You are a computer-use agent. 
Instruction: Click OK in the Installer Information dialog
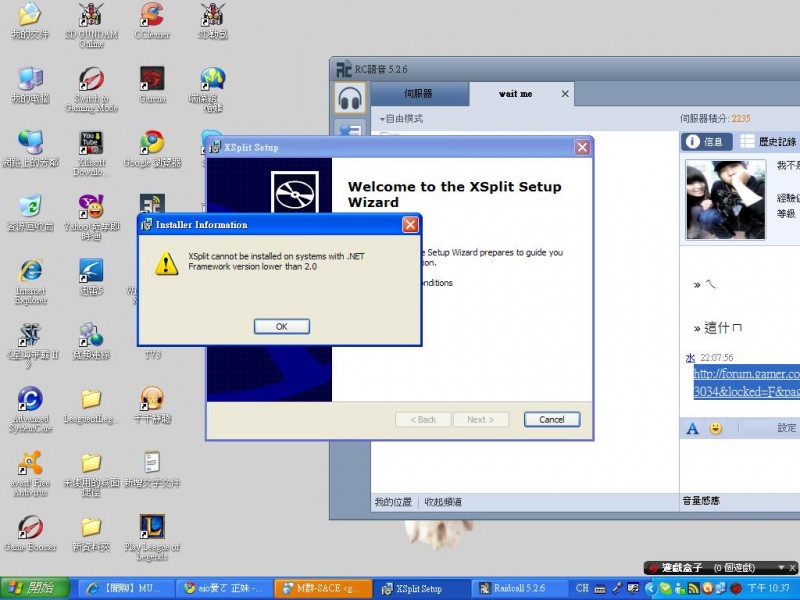(x=282, y=327)
